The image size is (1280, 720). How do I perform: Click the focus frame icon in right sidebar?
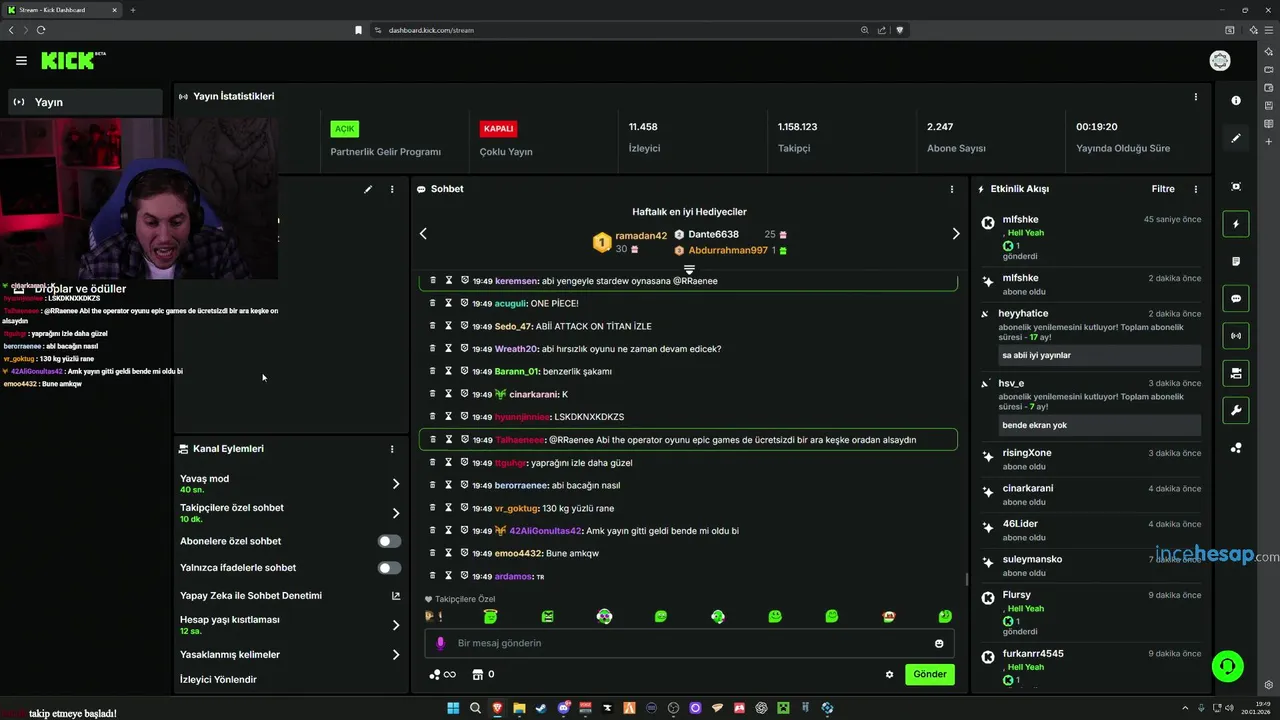click(1236, 187)
